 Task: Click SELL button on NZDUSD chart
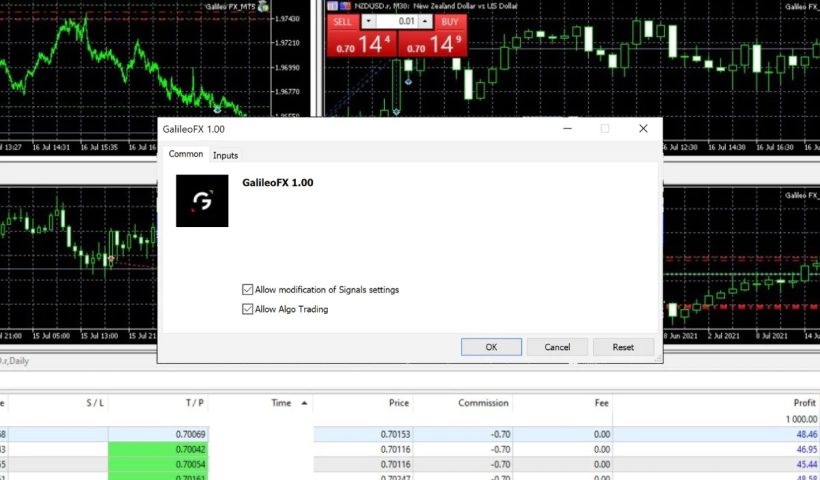(343, 22)
